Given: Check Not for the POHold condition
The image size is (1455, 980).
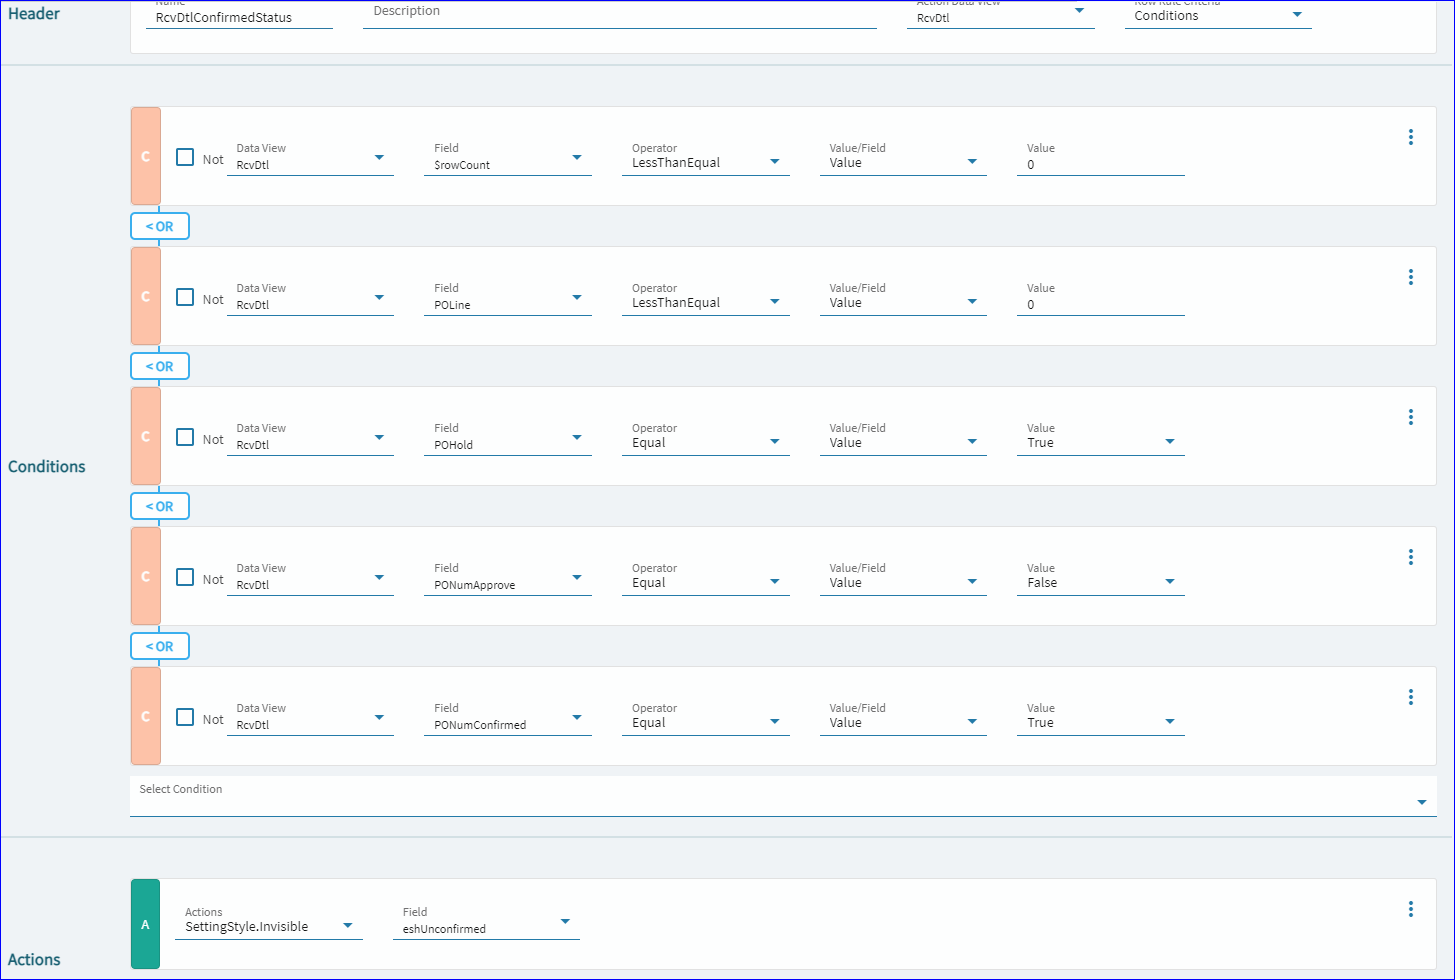Looking at the screenshot, I should coord(185,437).
